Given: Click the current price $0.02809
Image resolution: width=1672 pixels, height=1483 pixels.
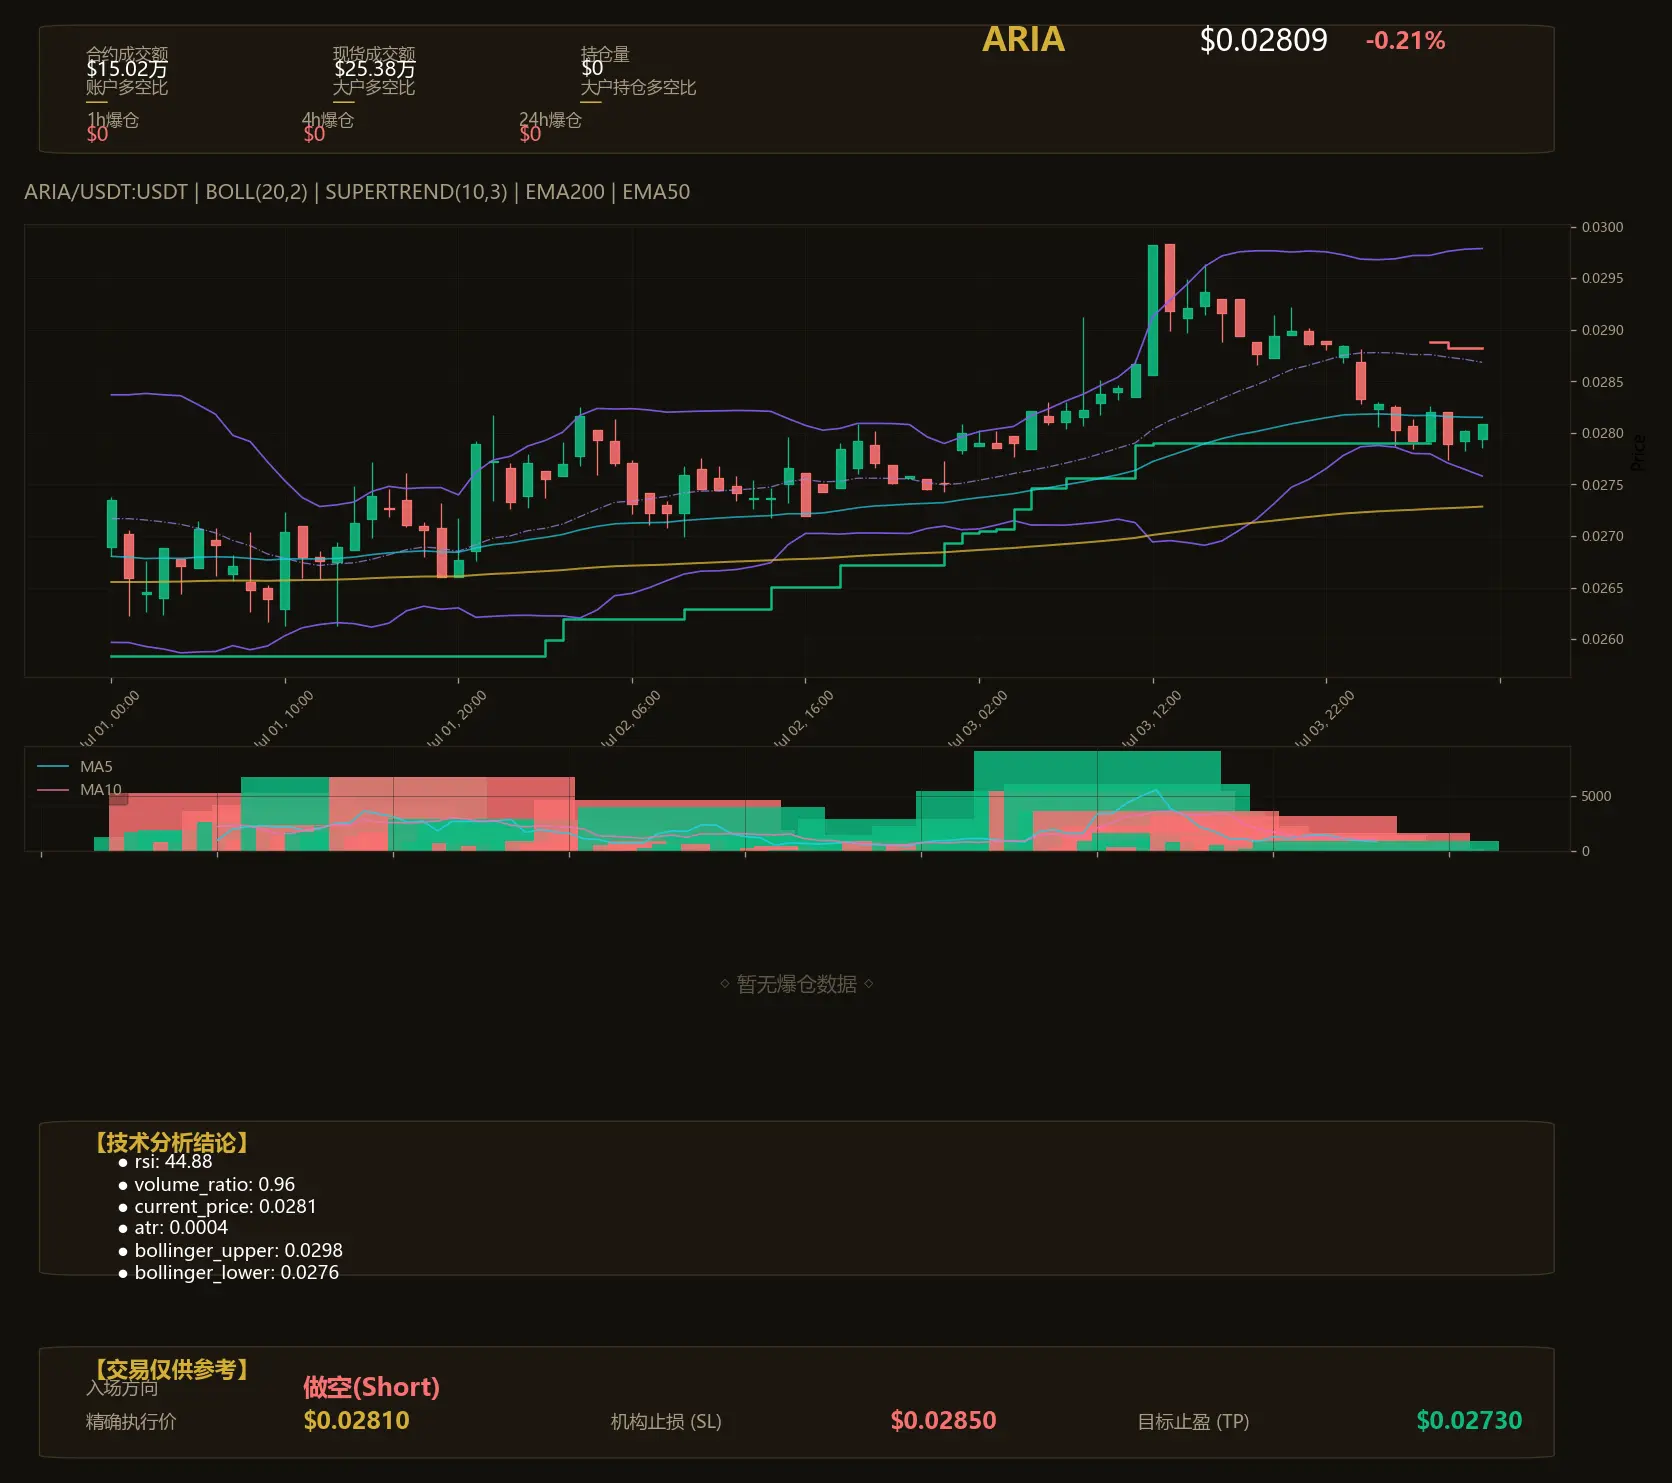Looking at the screenshot, I should (x=1263, y=40).
